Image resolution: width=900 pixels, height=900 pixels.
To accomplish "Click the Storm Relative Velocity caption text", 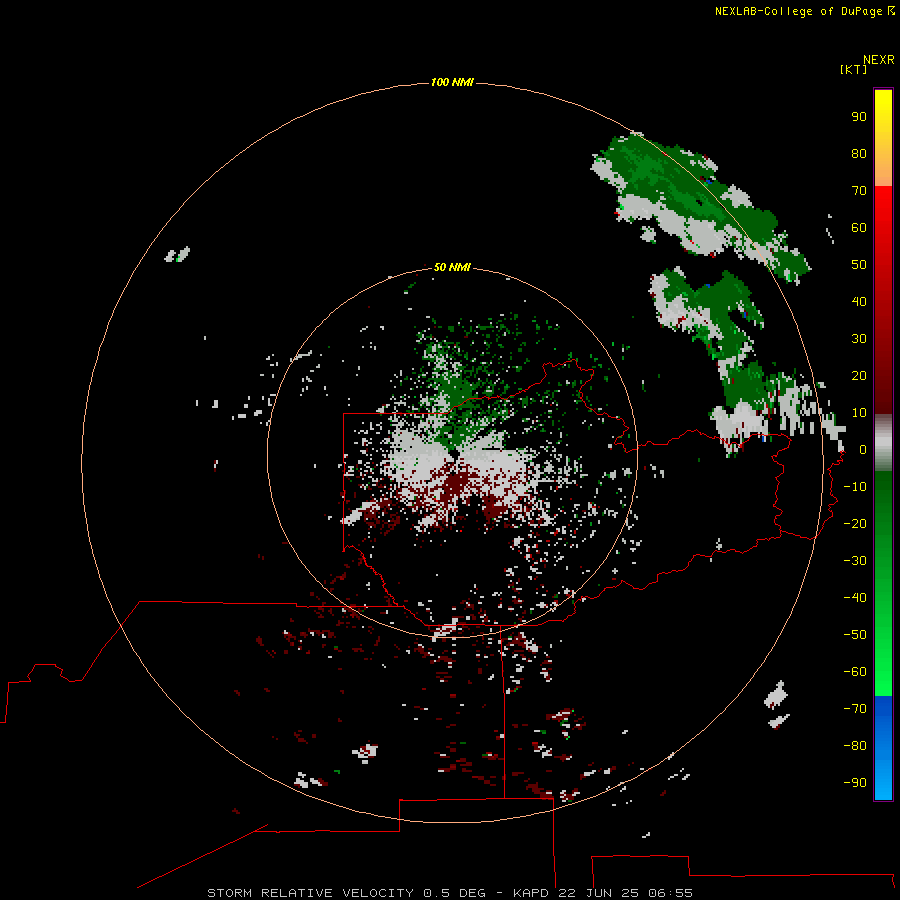I will (449, 893).
